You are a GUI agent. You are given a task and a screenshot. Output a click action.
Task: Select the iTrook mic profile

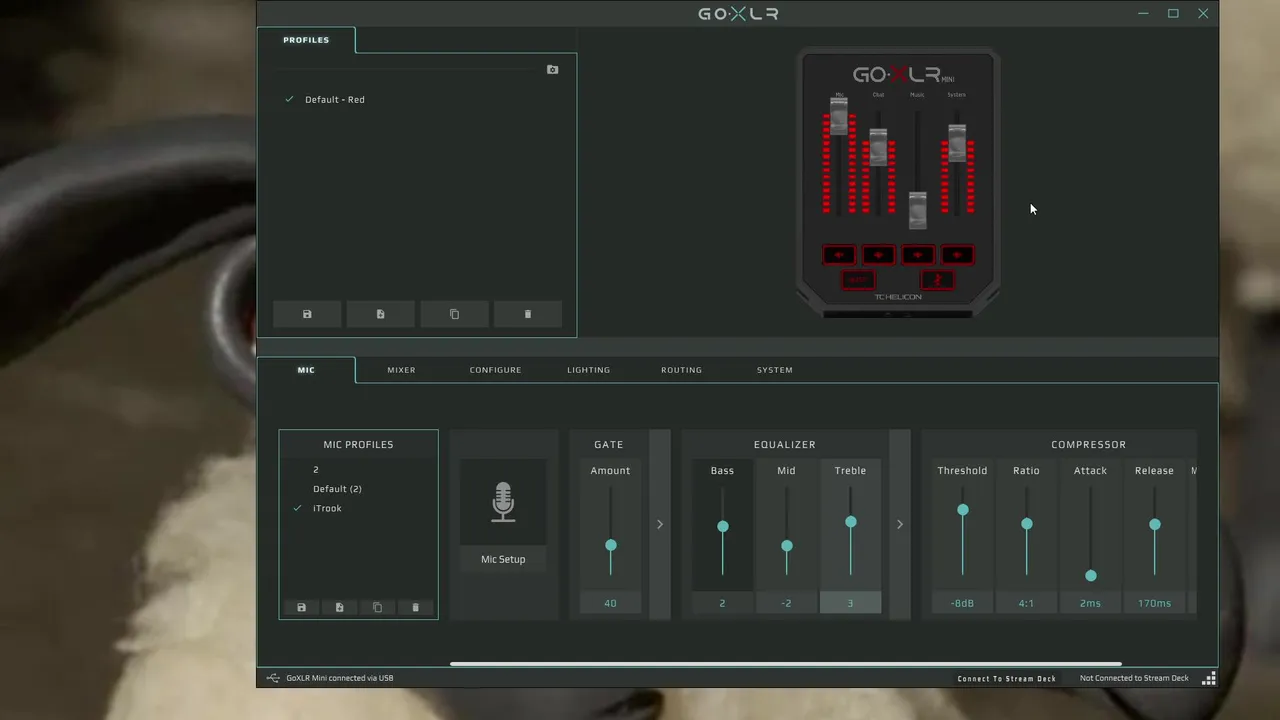click(327, 508)
